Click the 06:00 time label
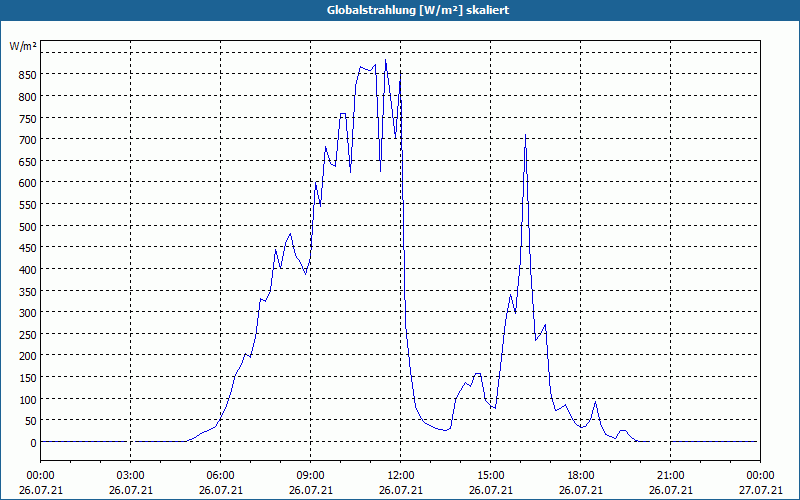Viewport: 800px width, 500px height. pos(220,476)
